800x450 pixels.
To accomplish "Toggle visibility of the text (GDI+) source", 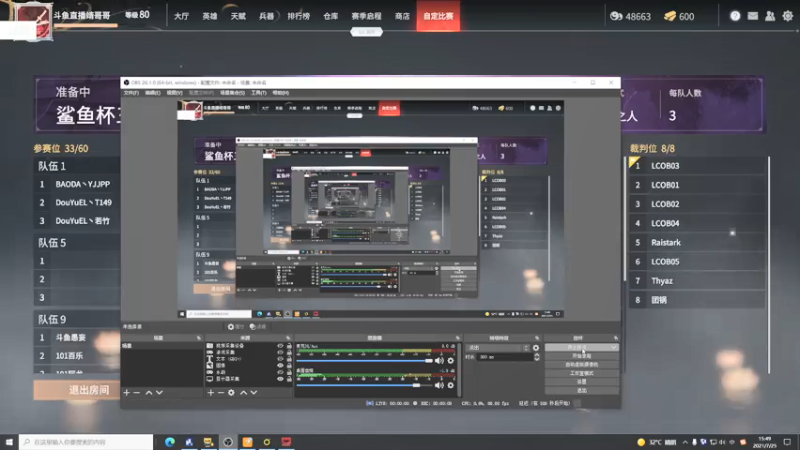I will pos(280,359).
